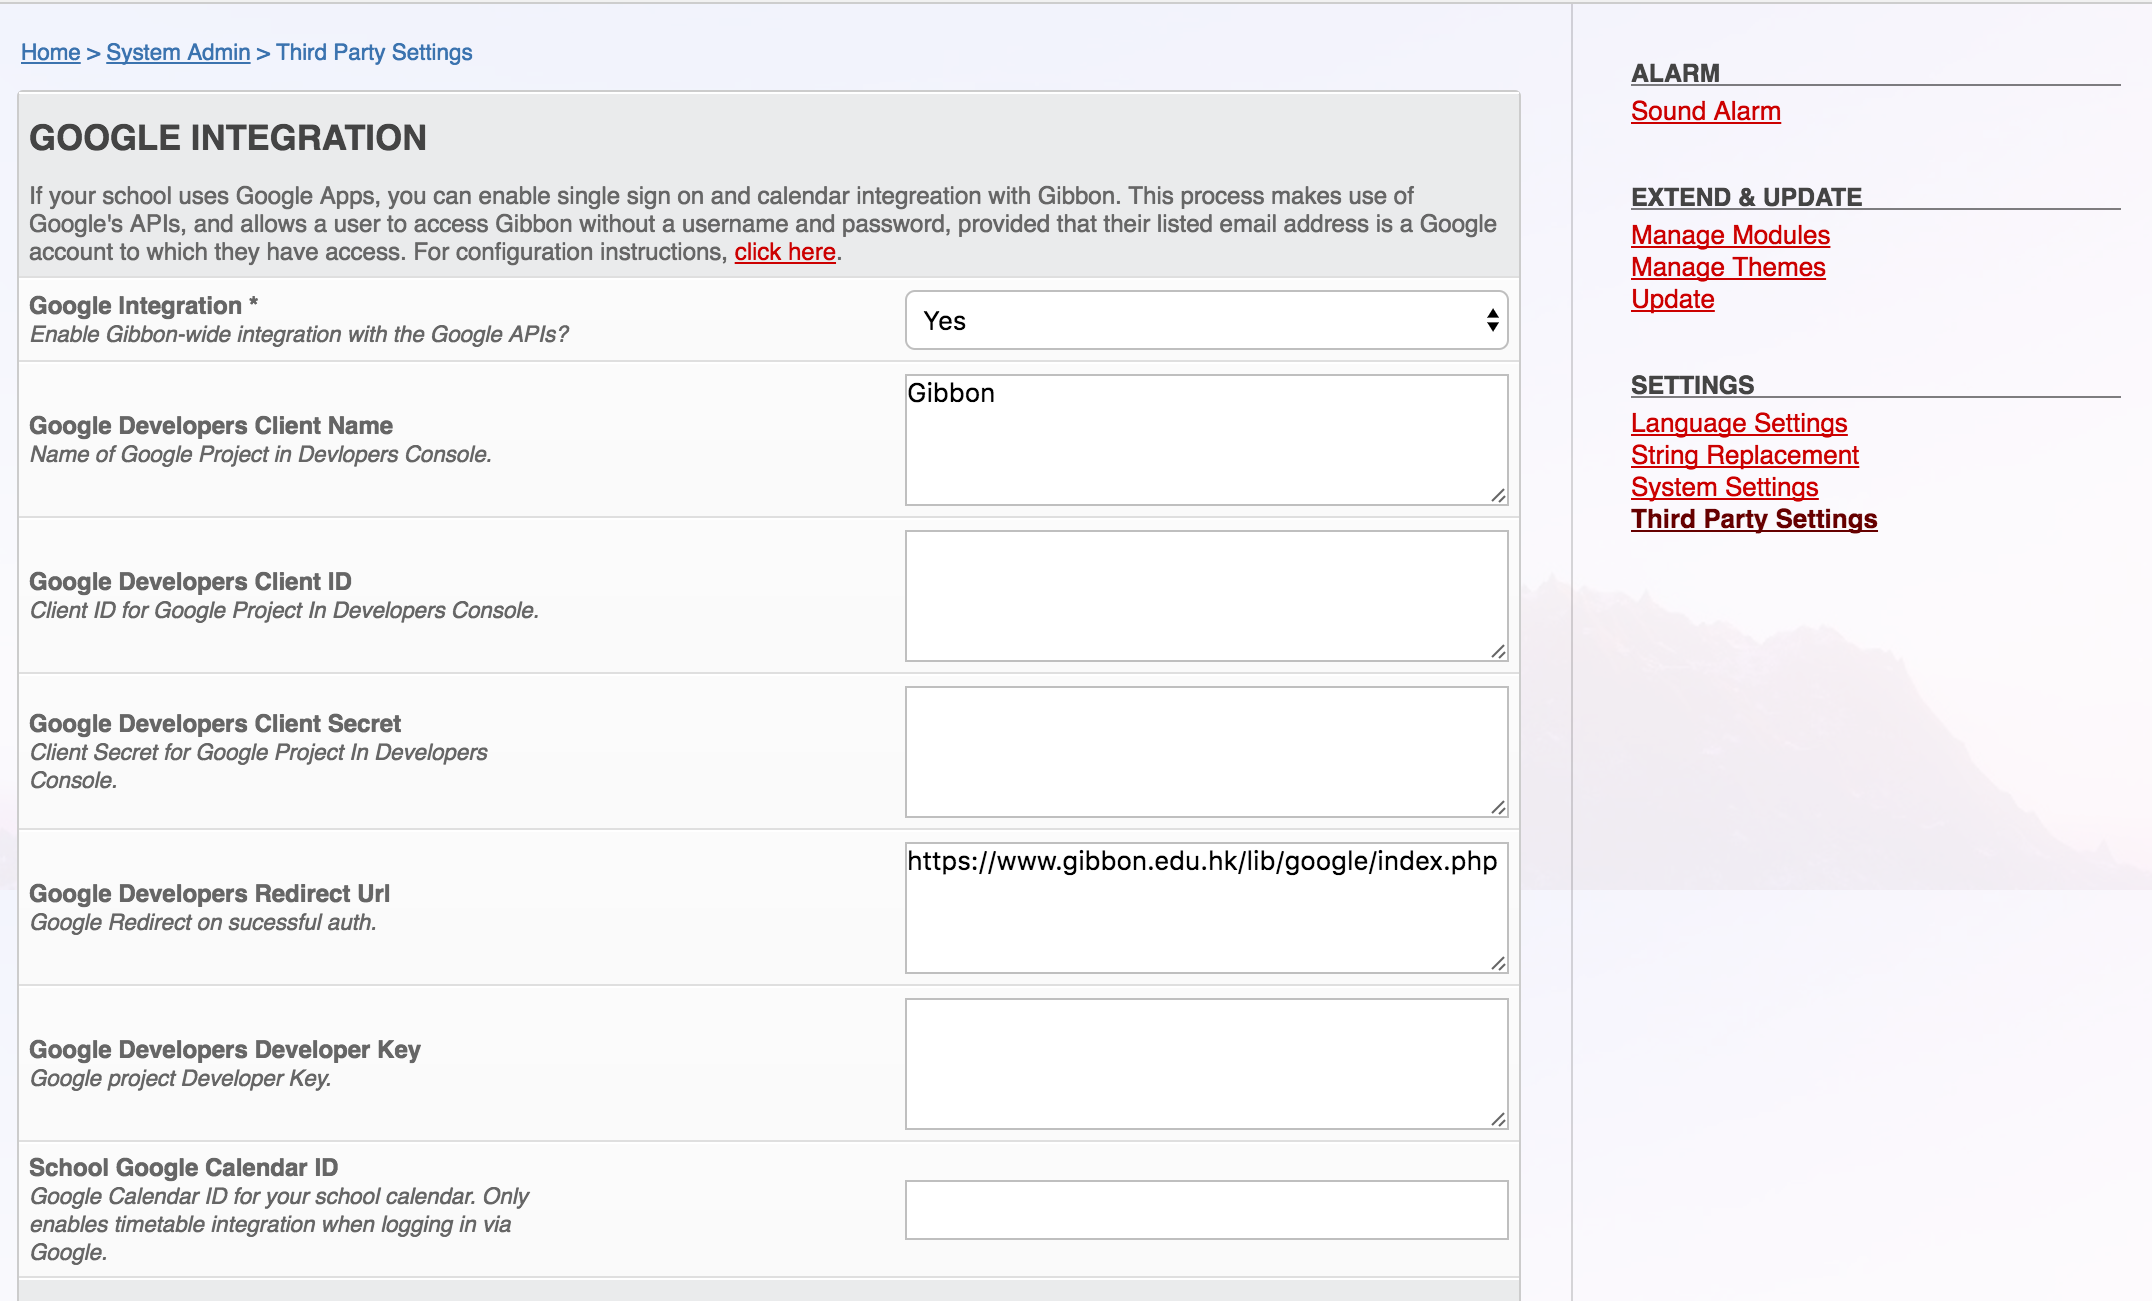
Task: Click the 'Google Developers Developer Key' label
Action: (225, 1049)
